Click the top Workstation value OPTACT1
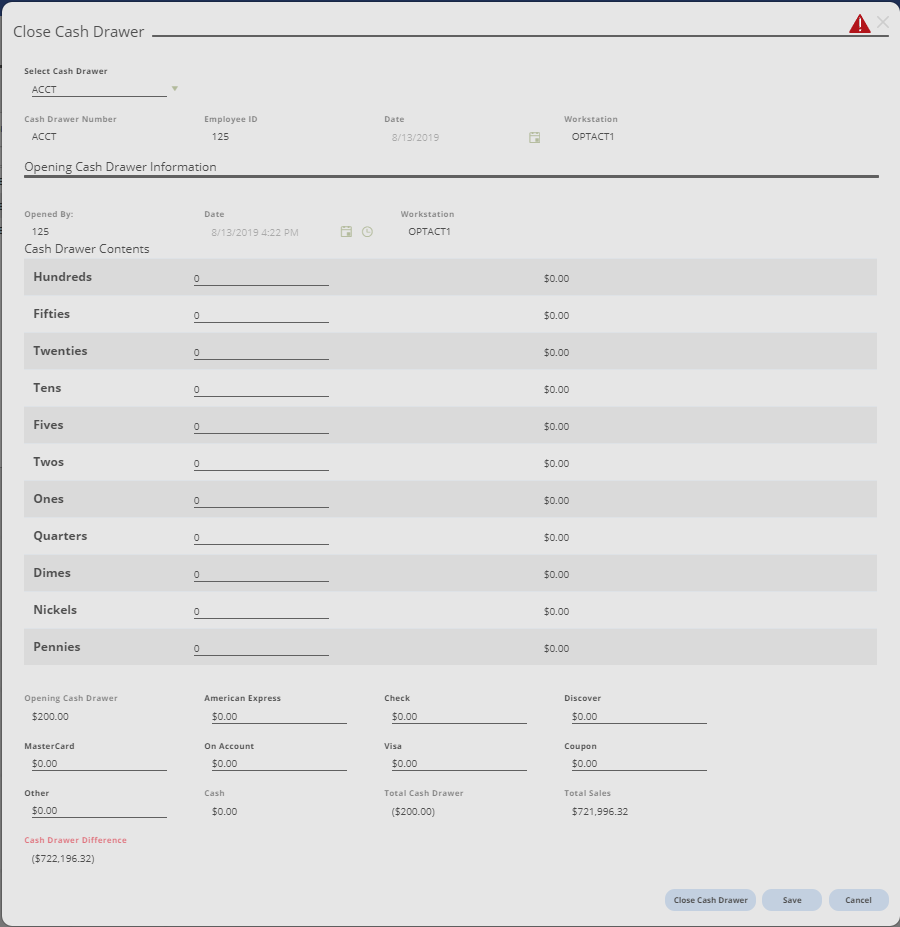Screen dimensions: 900x927 click(593, 137)
